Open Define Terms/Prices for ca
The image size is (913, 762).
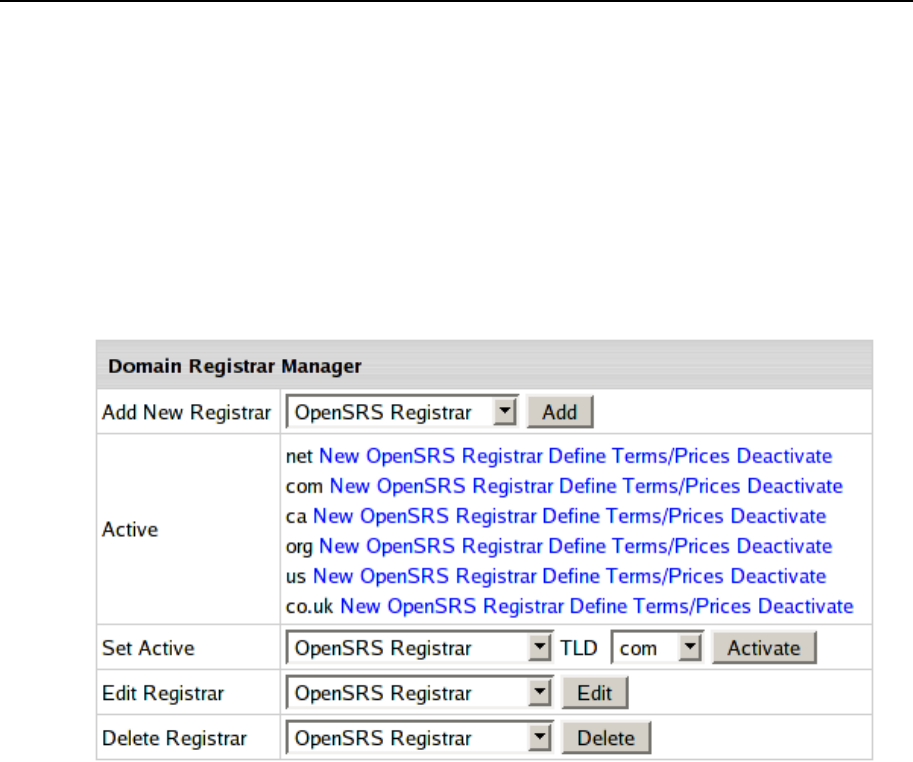pos(633,516)
